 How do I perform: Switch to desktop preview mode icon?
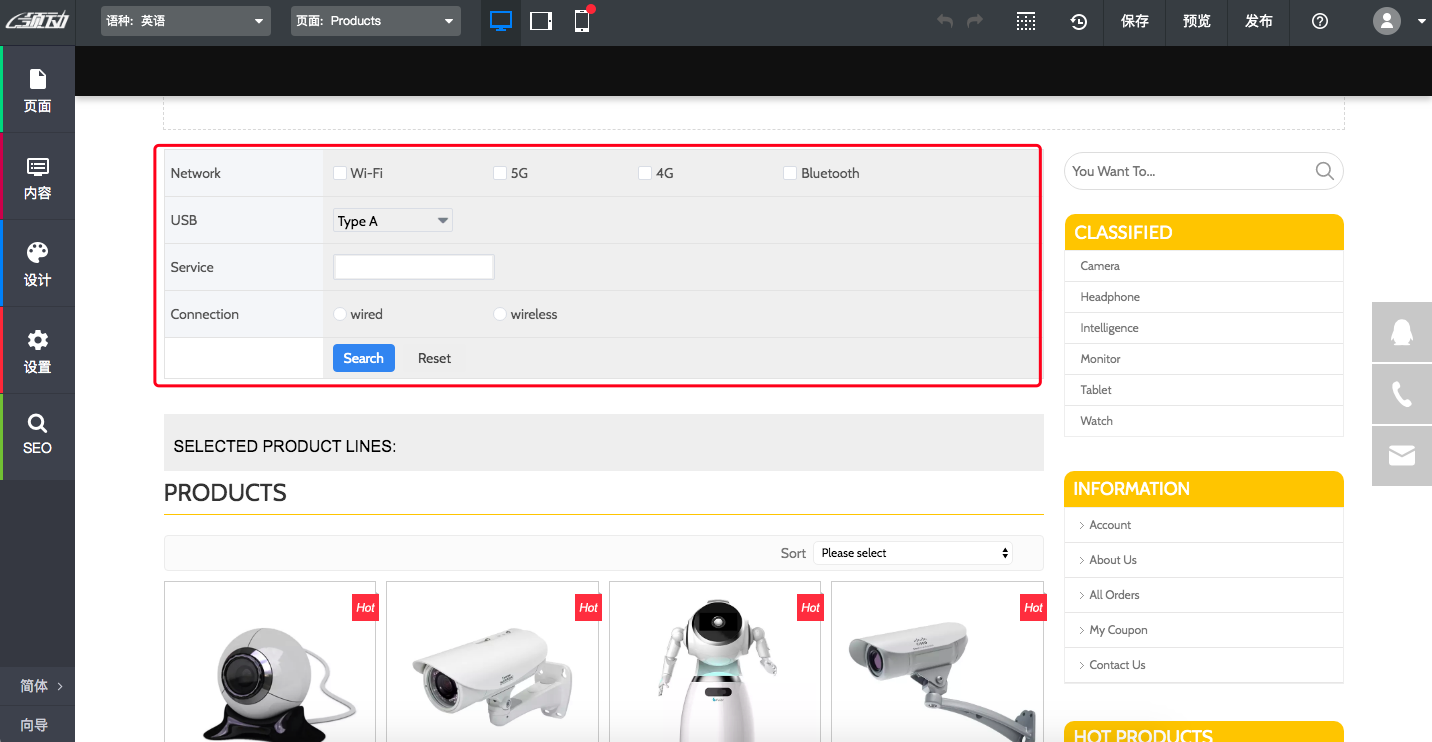coord(501,21)
